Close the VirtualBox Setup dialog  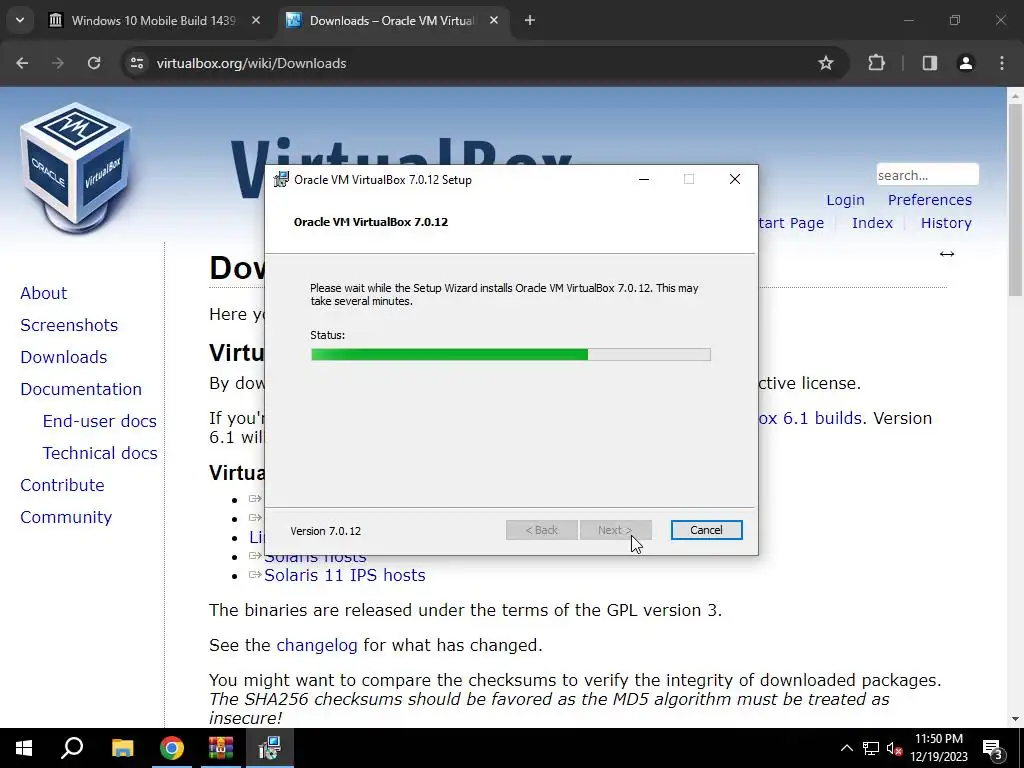pos(735,180)
